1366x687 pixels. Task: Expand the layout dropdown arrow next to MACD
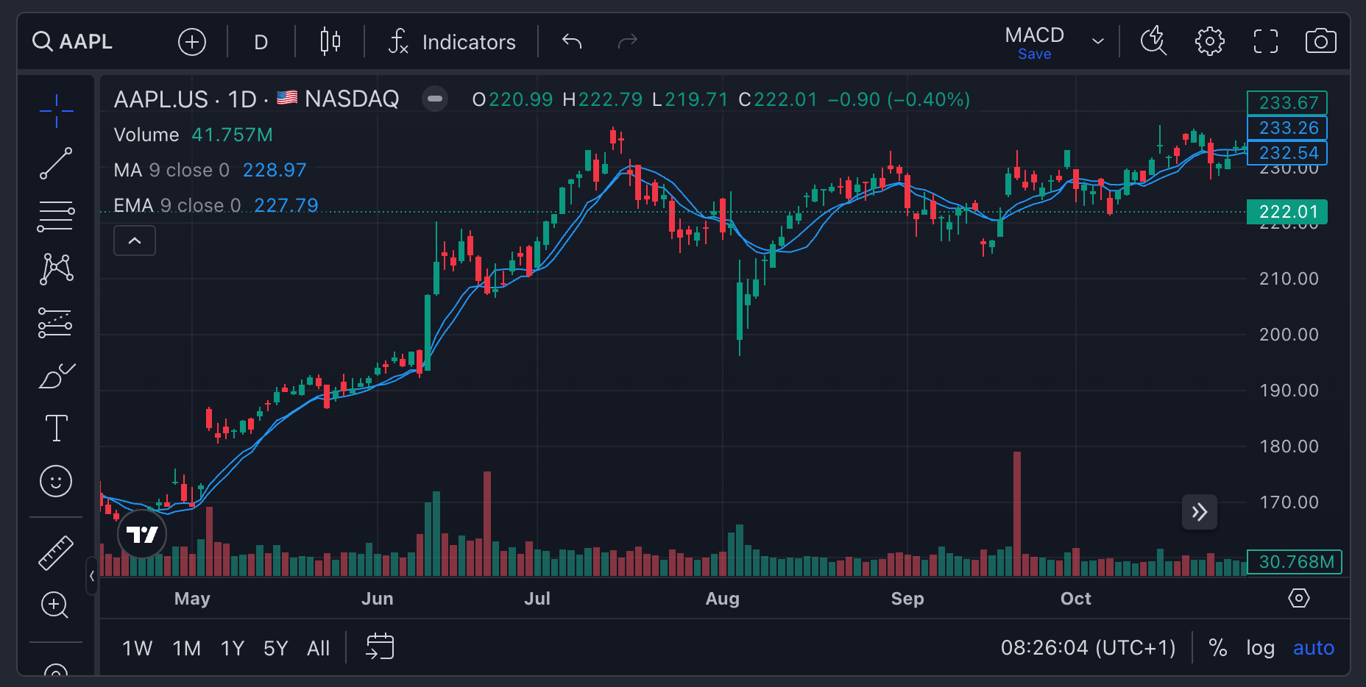(x=1098, y=42)
